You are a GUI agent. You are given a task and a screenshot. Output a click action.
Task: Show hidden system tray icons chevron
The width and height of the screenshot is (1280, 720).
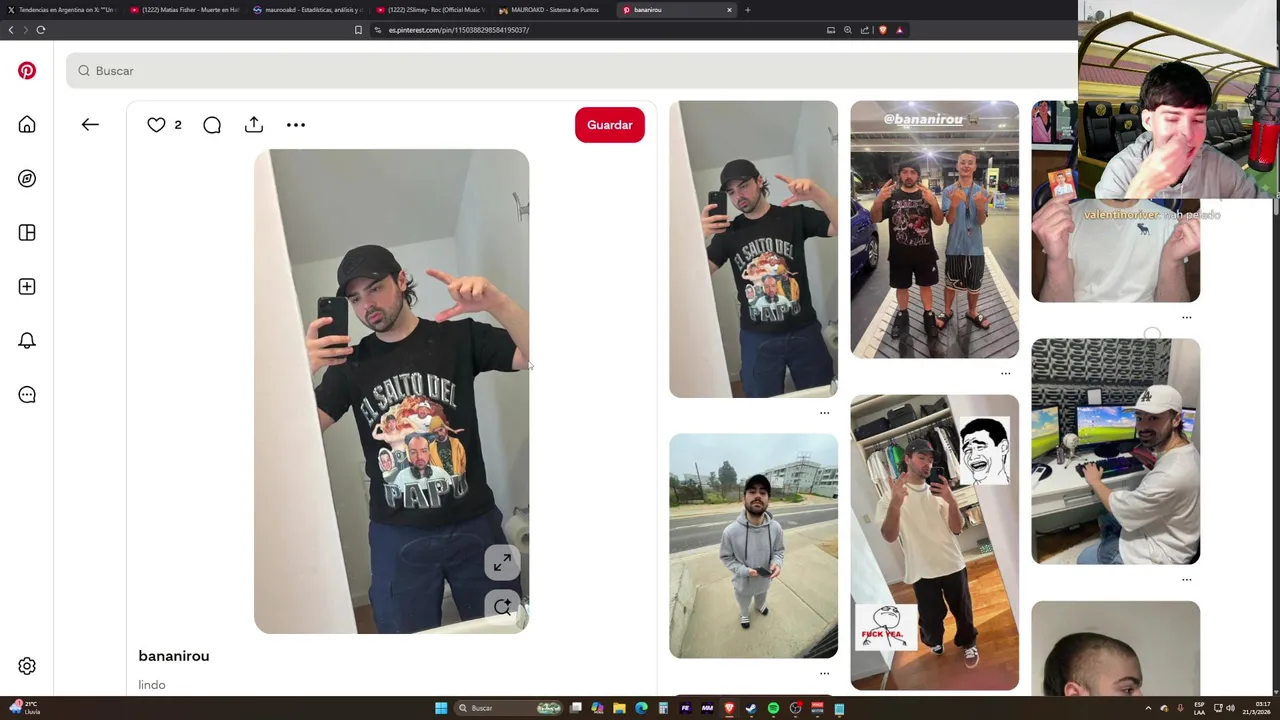point(1148,708)
